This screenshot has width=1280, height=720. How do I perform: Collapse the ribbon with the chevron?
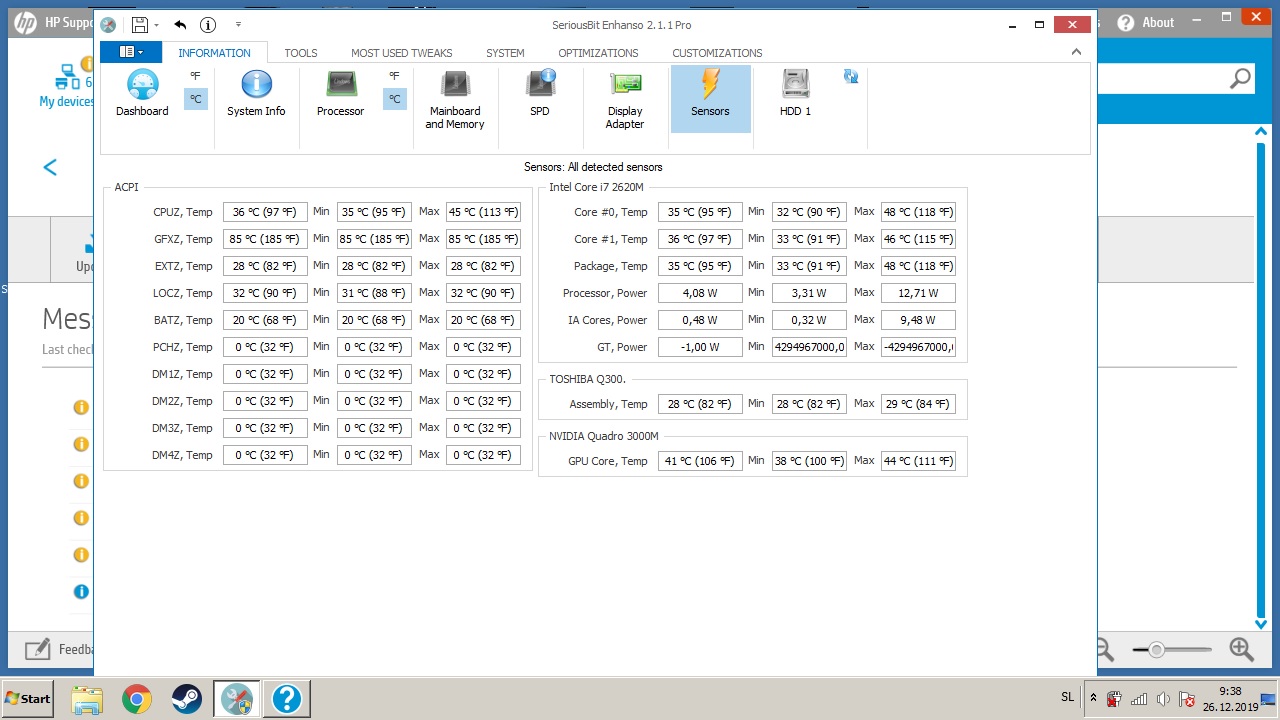pyautogui.click(x=1076, y=52)
